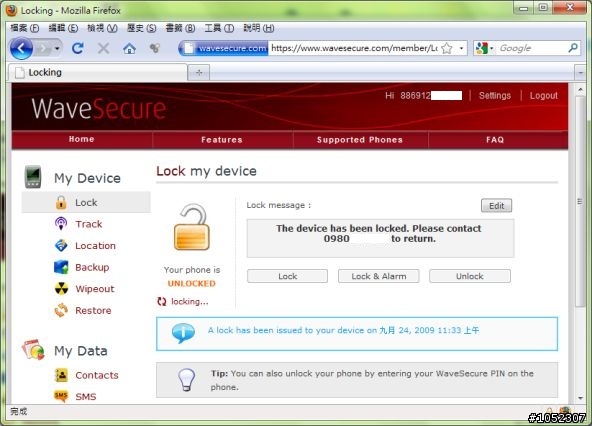Image resolution: width=592 pixels, height=426 pixels.
Task: Click the Tip light bulb icon
Action: pyautogui.click(x=187, y=379)
